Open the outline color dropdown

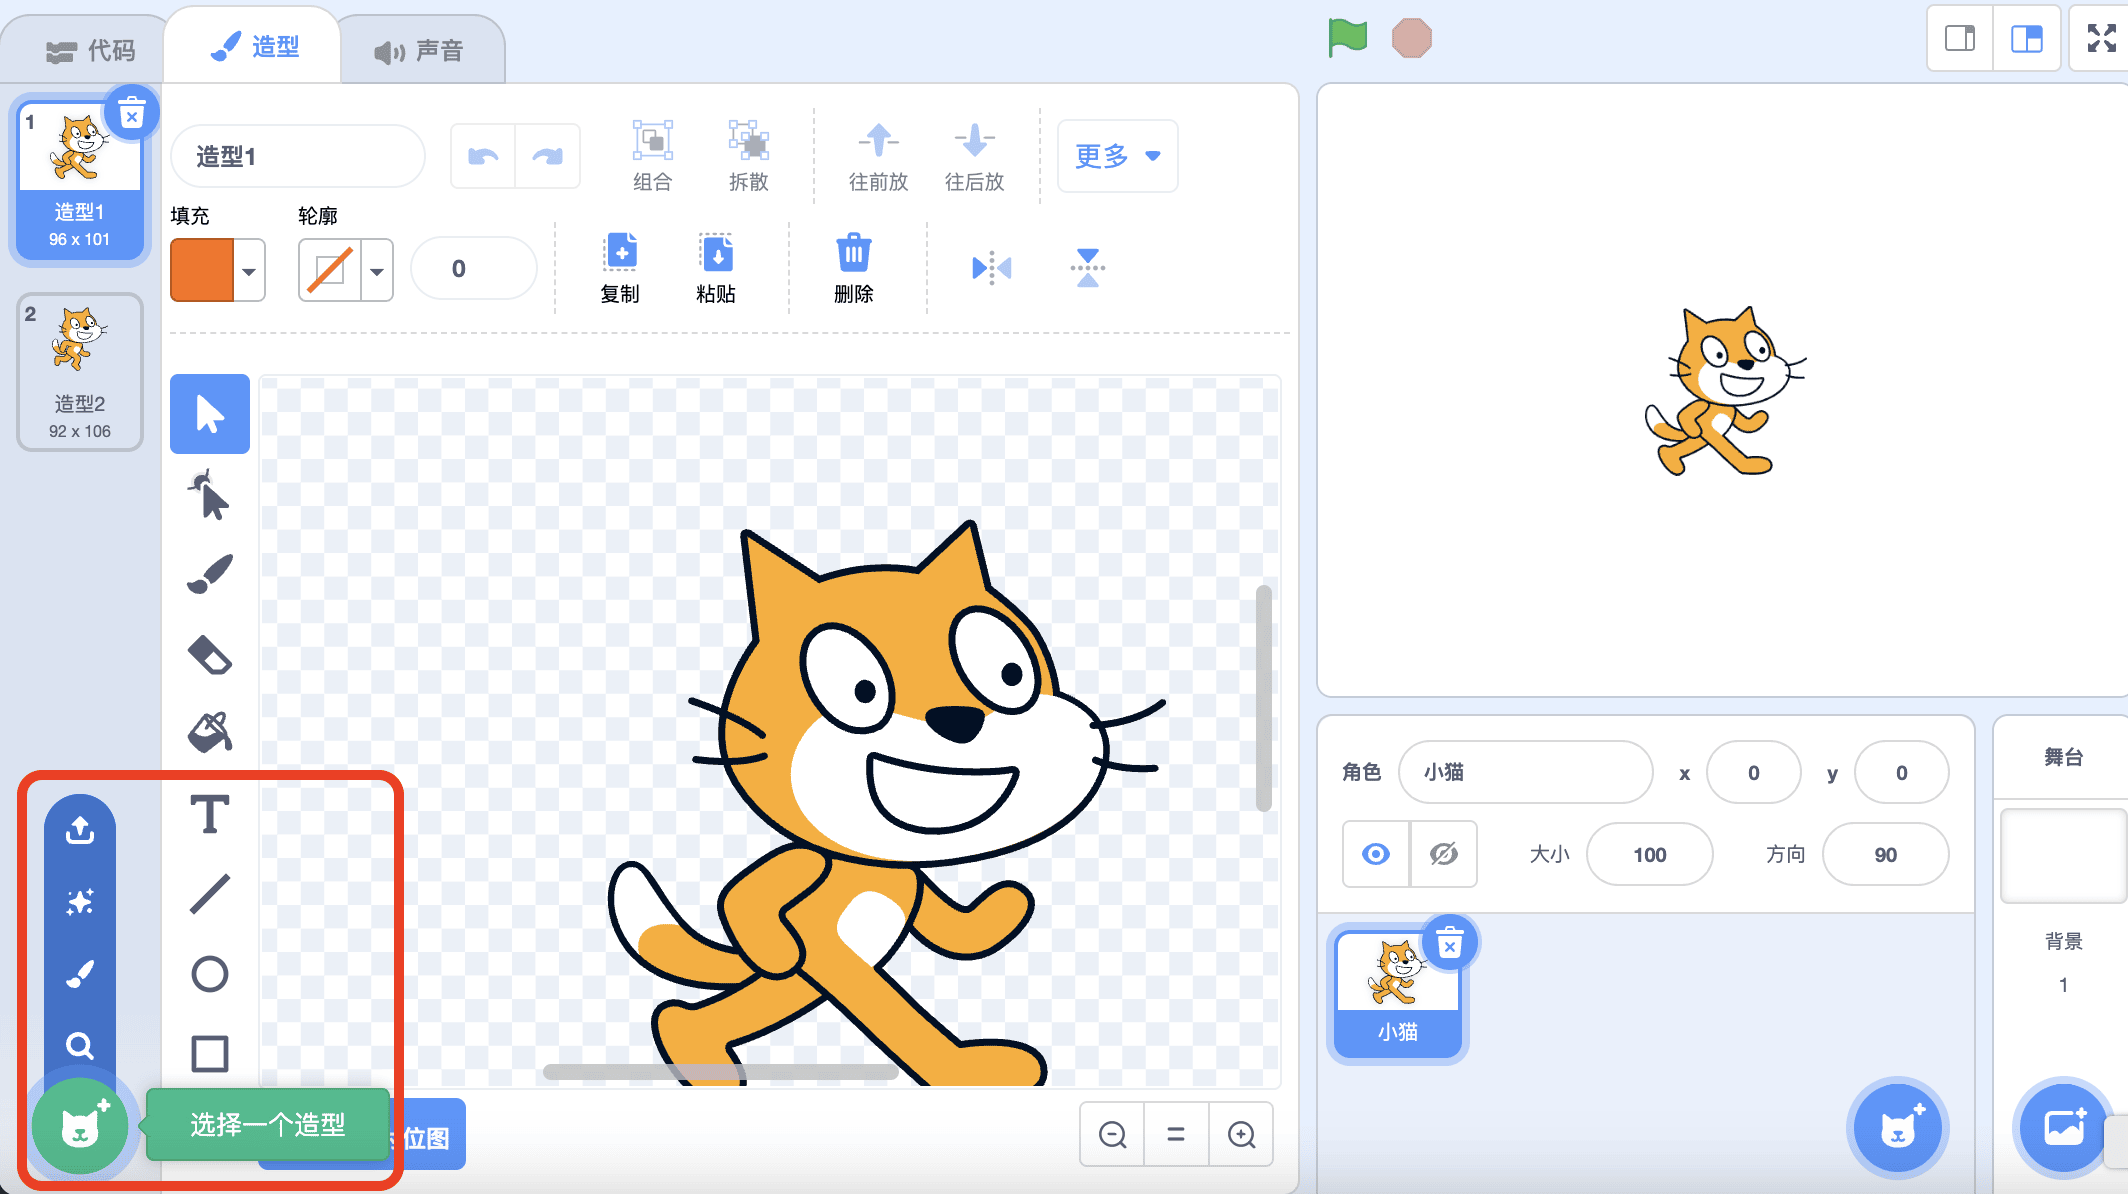pos(377,271)
